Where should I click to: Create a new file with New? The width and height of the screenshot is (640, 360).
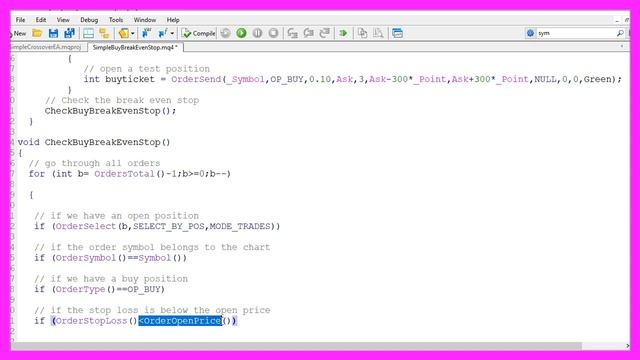click(x=18, y=33)
